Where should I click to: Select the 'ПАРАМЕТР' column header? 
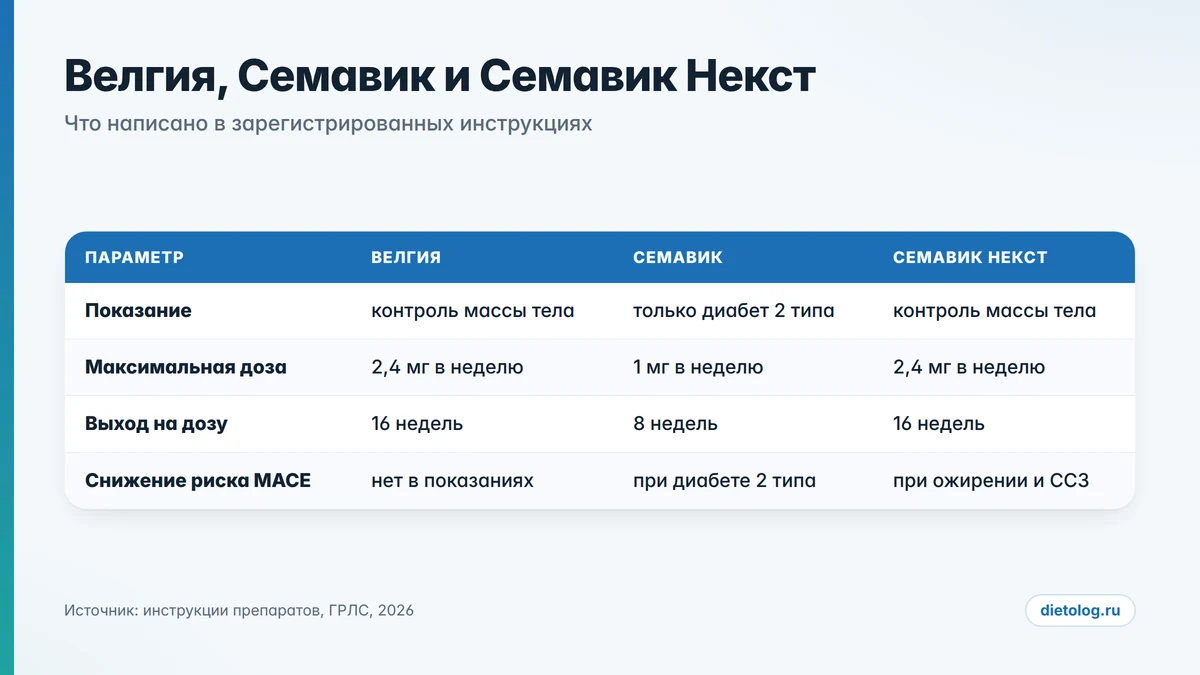(134, 257)
